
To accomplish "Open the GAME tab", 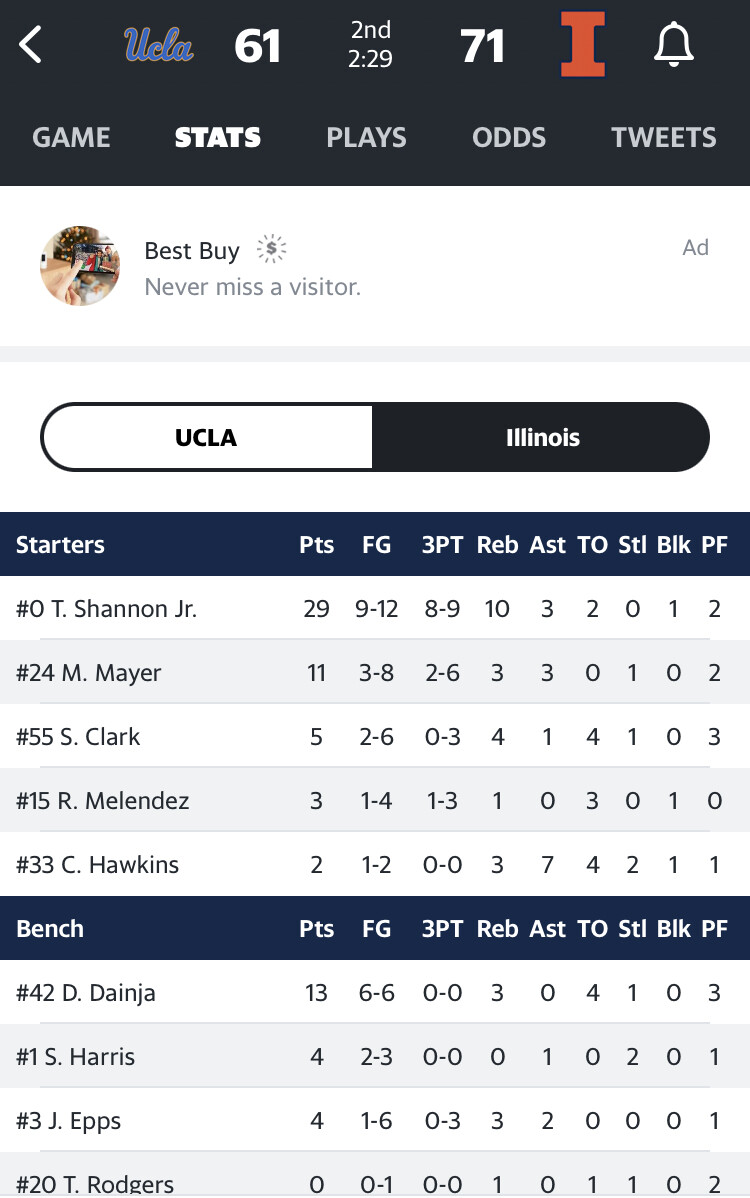I will coord(71,137).
